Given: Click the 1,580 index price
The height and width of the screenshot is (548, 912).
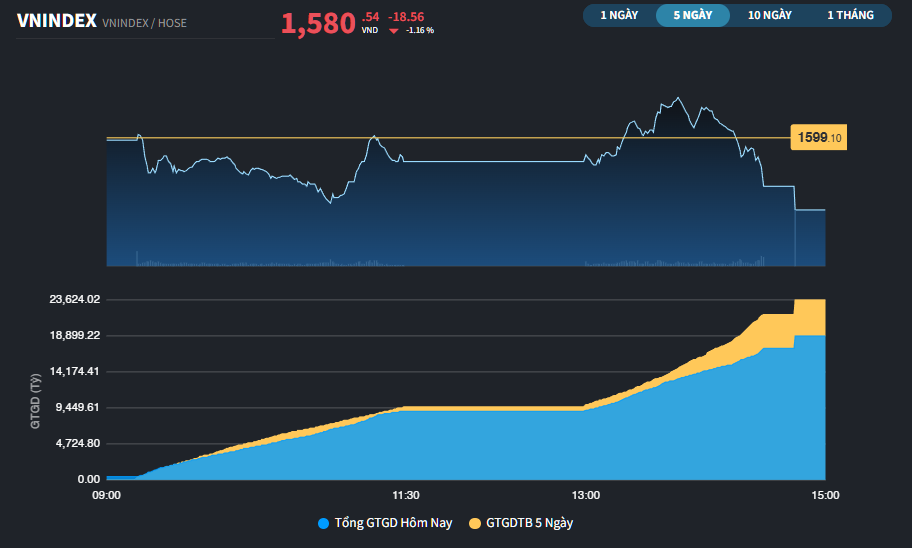Looking at the screenshot, I should pyautogui.click(x=318, y=23).
